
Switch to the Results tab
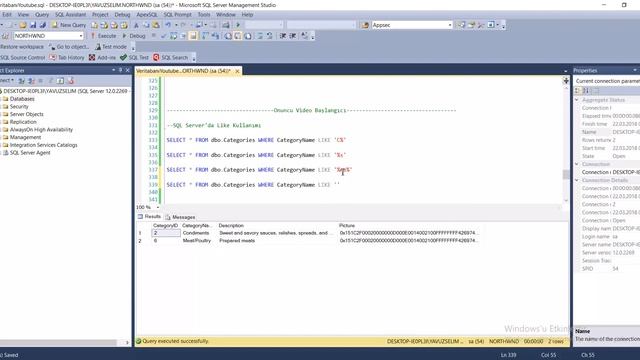point(149,217)
